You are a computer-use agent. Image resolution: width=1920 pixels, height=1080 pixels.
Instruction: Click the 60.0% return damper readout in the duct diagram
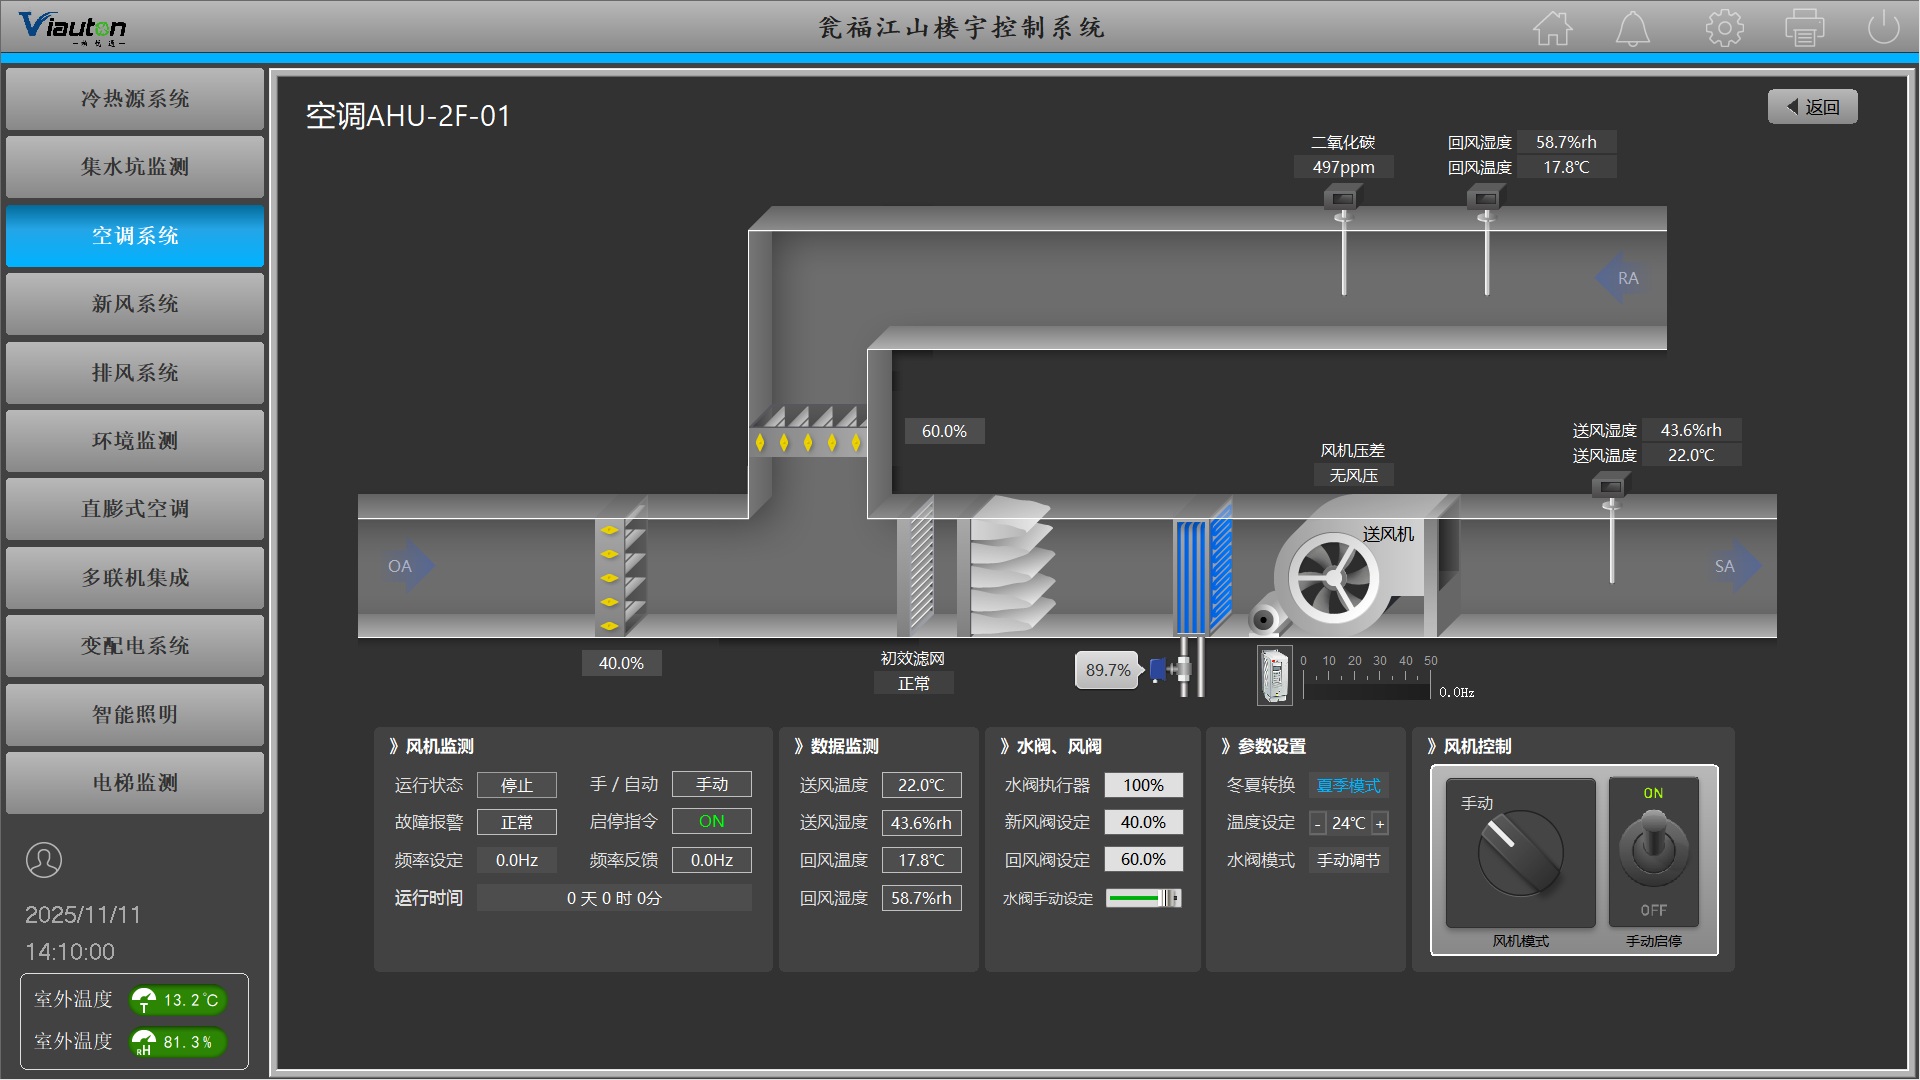coord(944,431)
